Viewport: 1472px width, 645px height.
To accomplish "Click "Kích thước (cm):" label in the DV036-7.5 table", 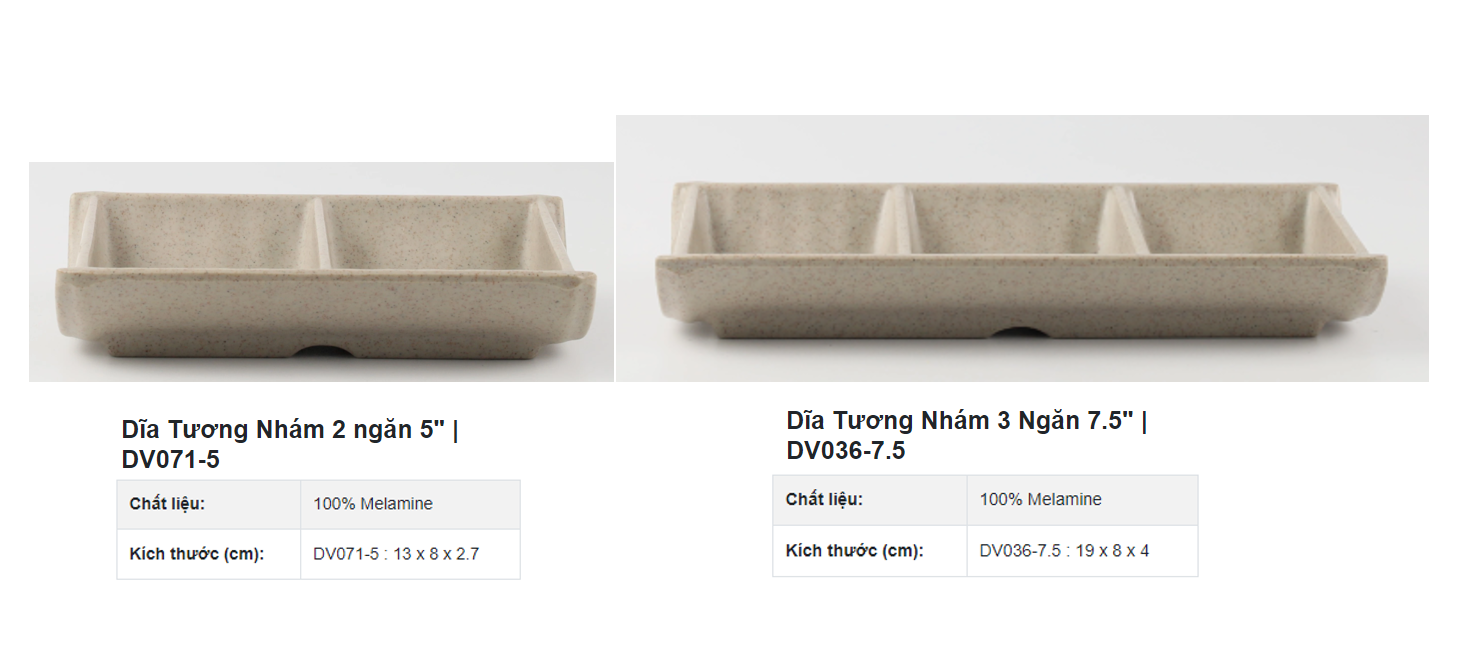I will (854, 551).
